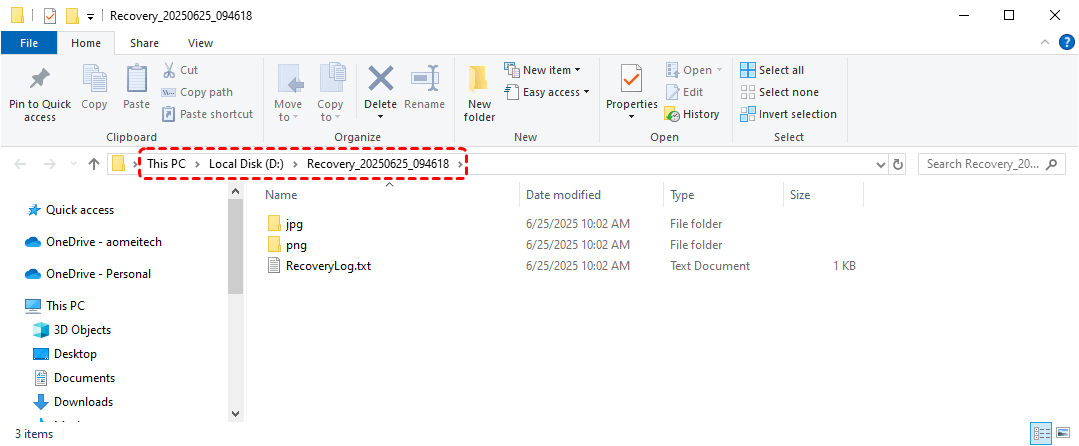Click the Copy icon in Clipboard group

point(95,80)
